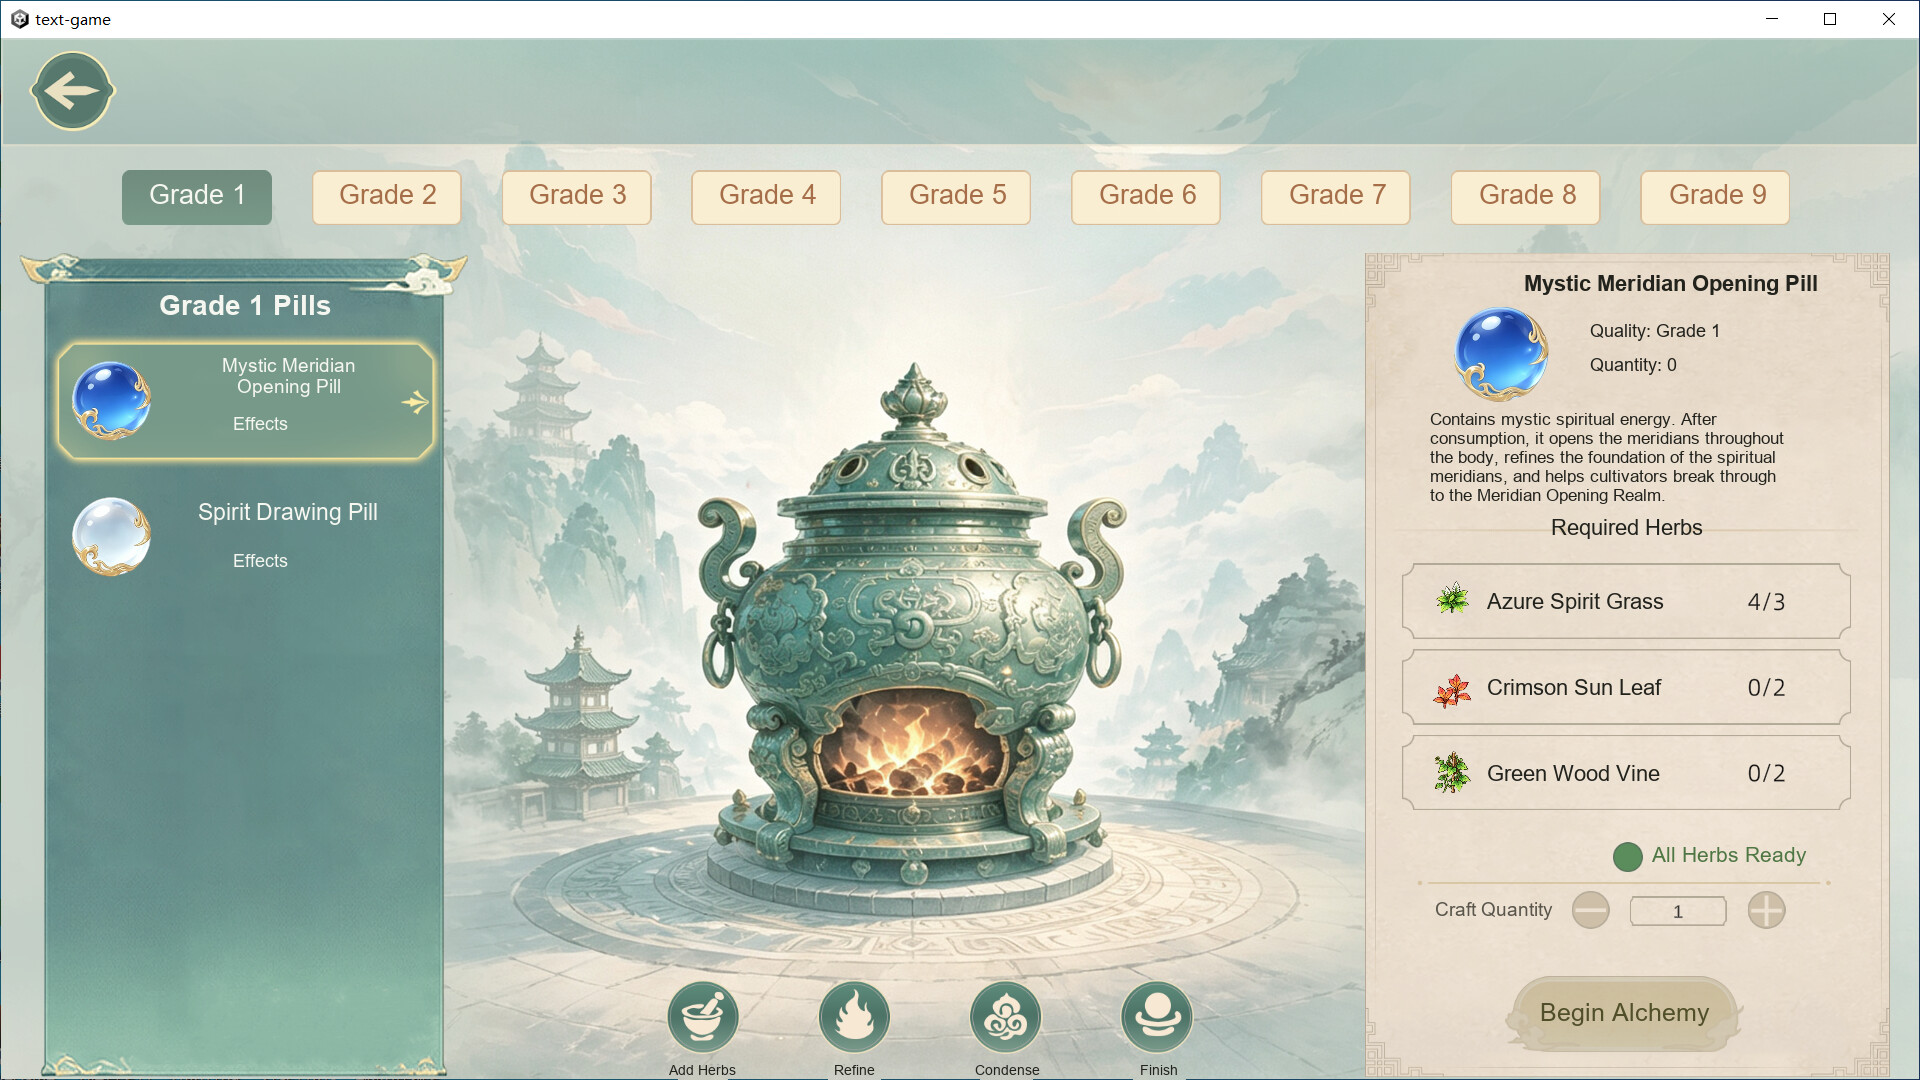View Effects of Mystic Meridian Opening Pill
Viewport: 1920px width, 1080px height.
click(x=260, y=424)
